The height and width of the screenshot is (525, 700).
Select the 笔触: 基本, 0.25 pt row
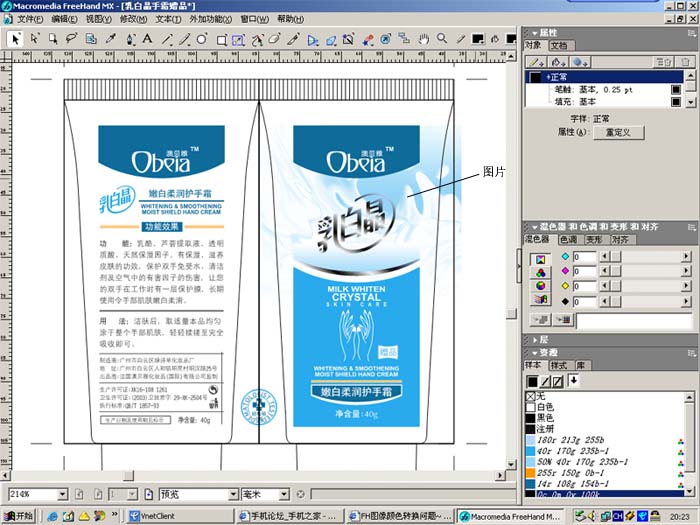(604, 89)
